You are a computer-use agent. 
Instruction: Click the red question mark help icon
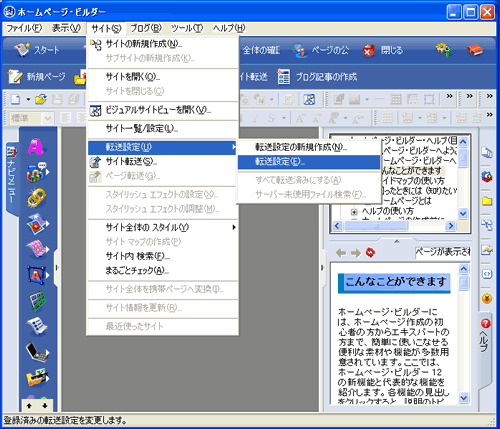[486, 323]
